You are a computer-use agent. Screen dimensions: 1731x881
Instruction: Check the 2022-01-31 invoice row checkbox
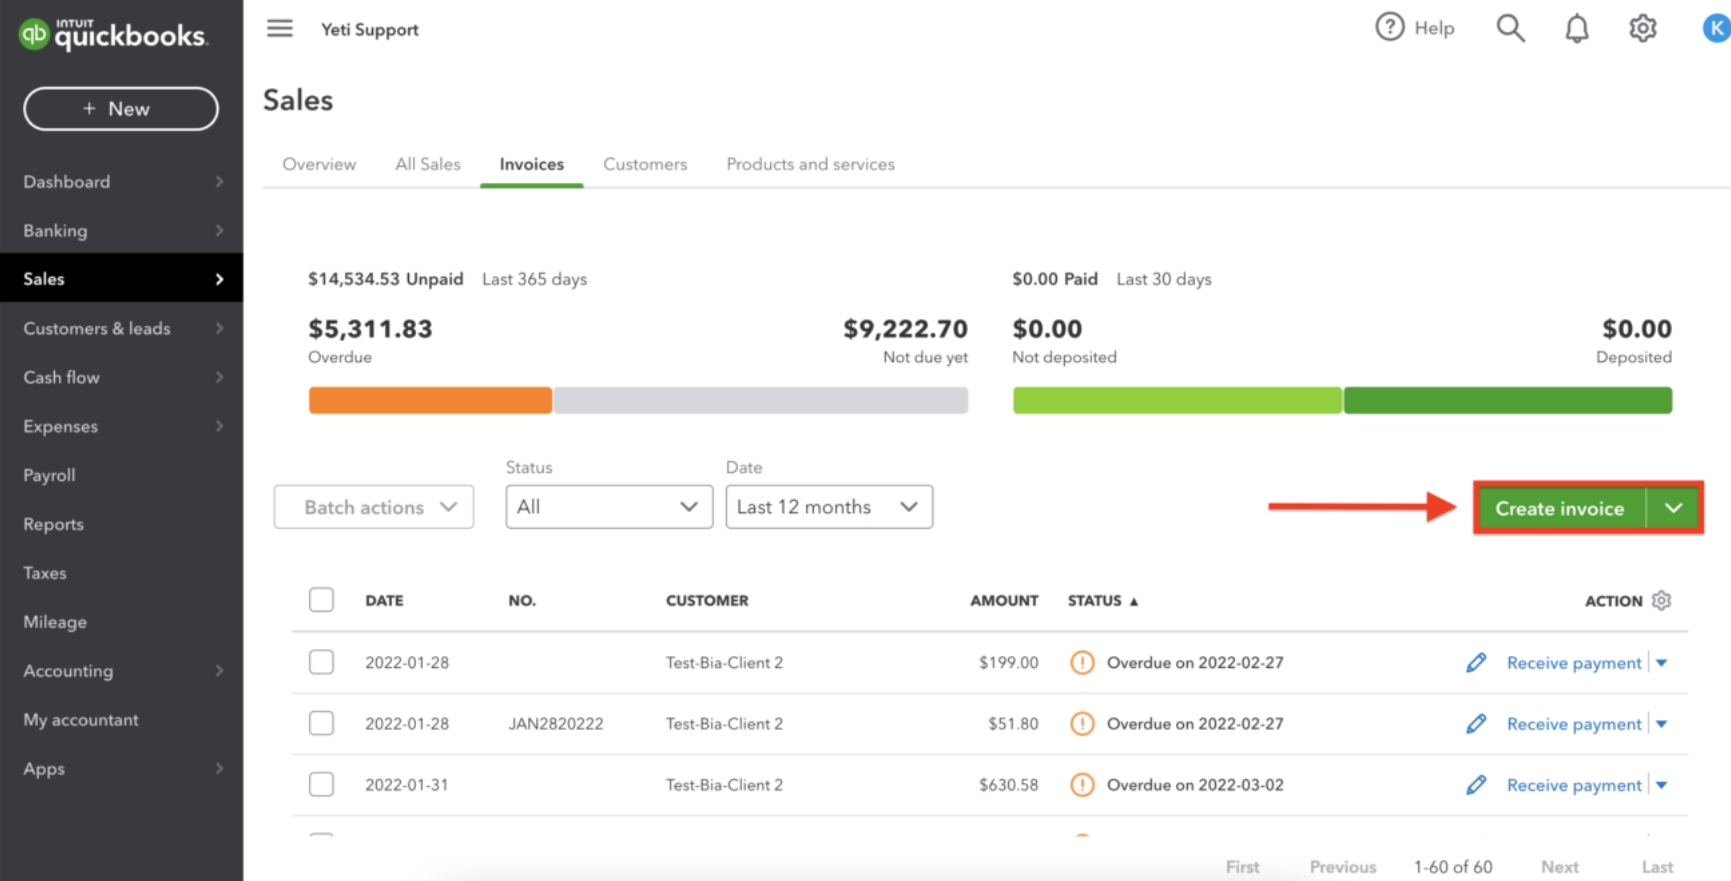coord(321,784)
